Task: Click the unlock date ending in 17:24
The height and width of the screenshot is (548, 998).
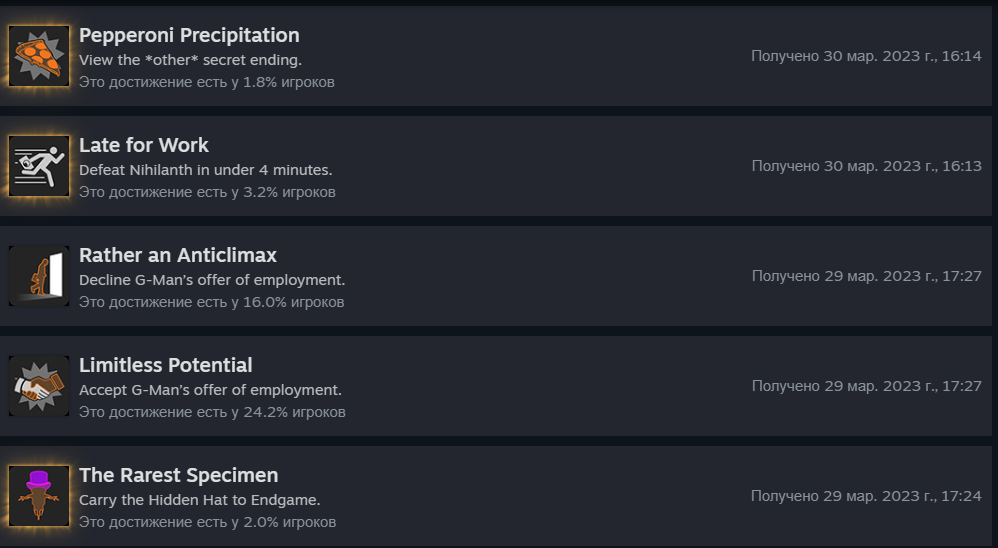Action: [x=866, y=496]
